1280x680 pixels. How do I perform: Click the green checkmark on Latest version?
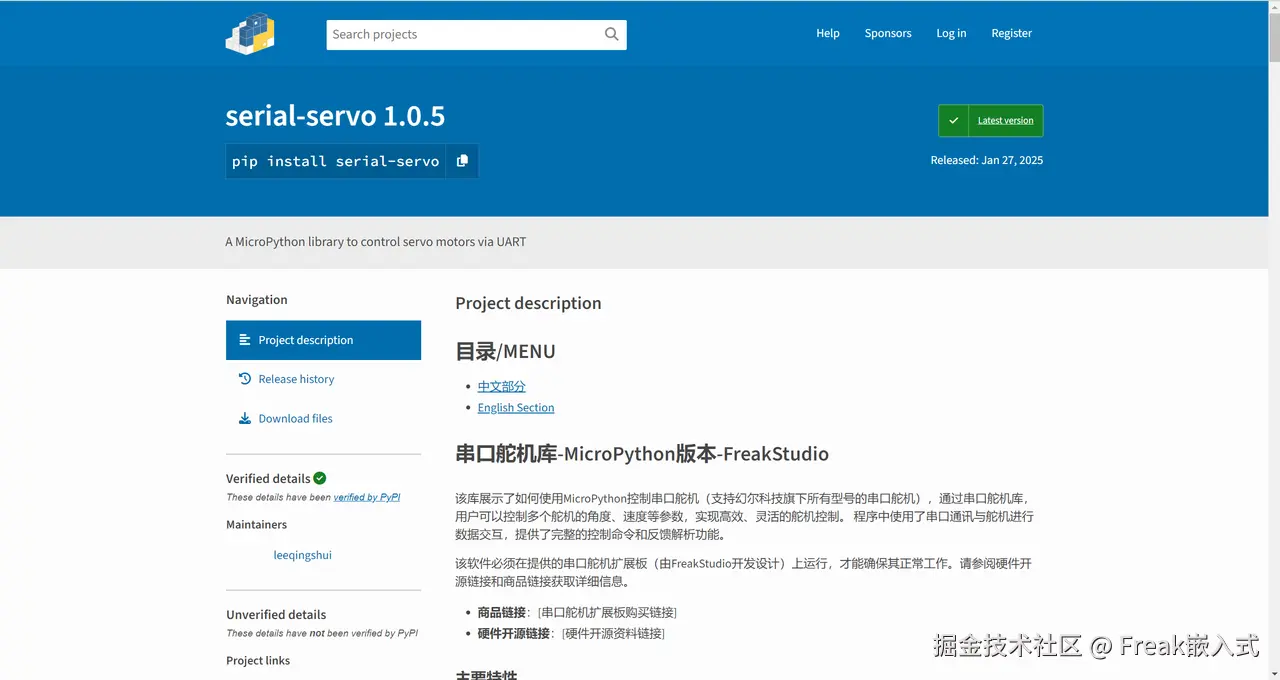click(954, 121)
